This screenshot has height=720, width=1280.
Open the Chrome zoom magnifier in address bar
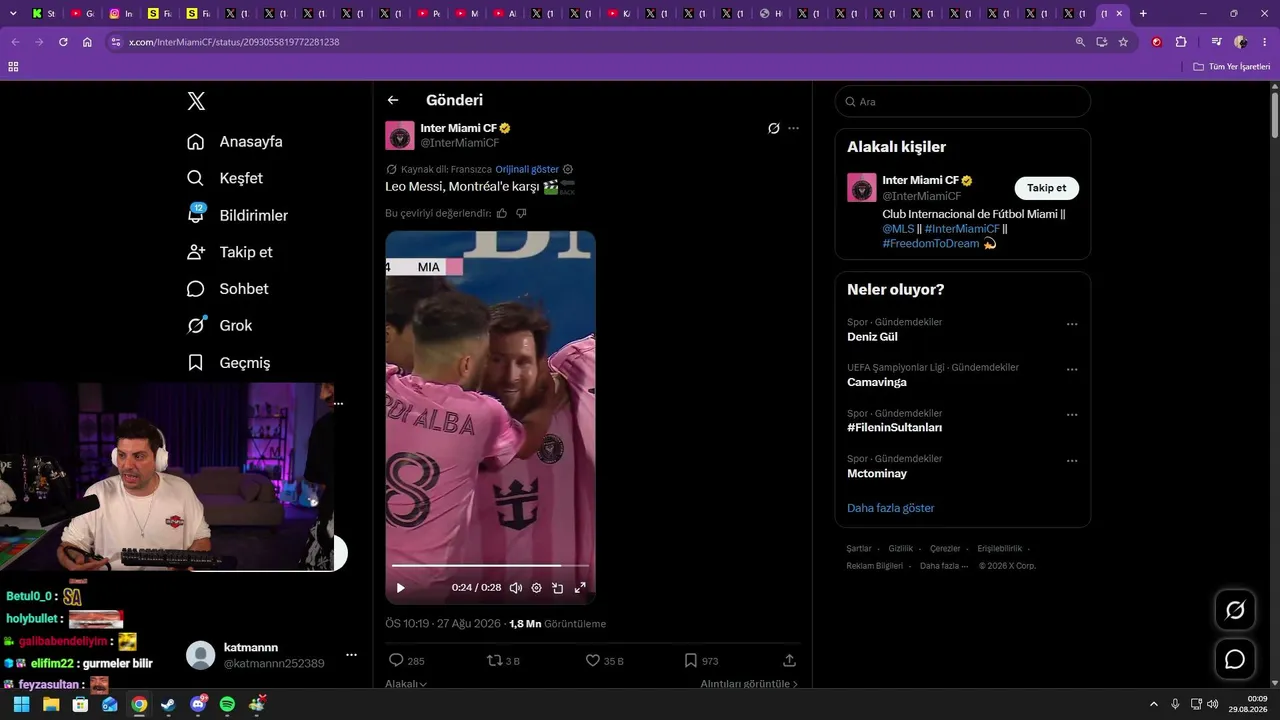coord(1080,42)
